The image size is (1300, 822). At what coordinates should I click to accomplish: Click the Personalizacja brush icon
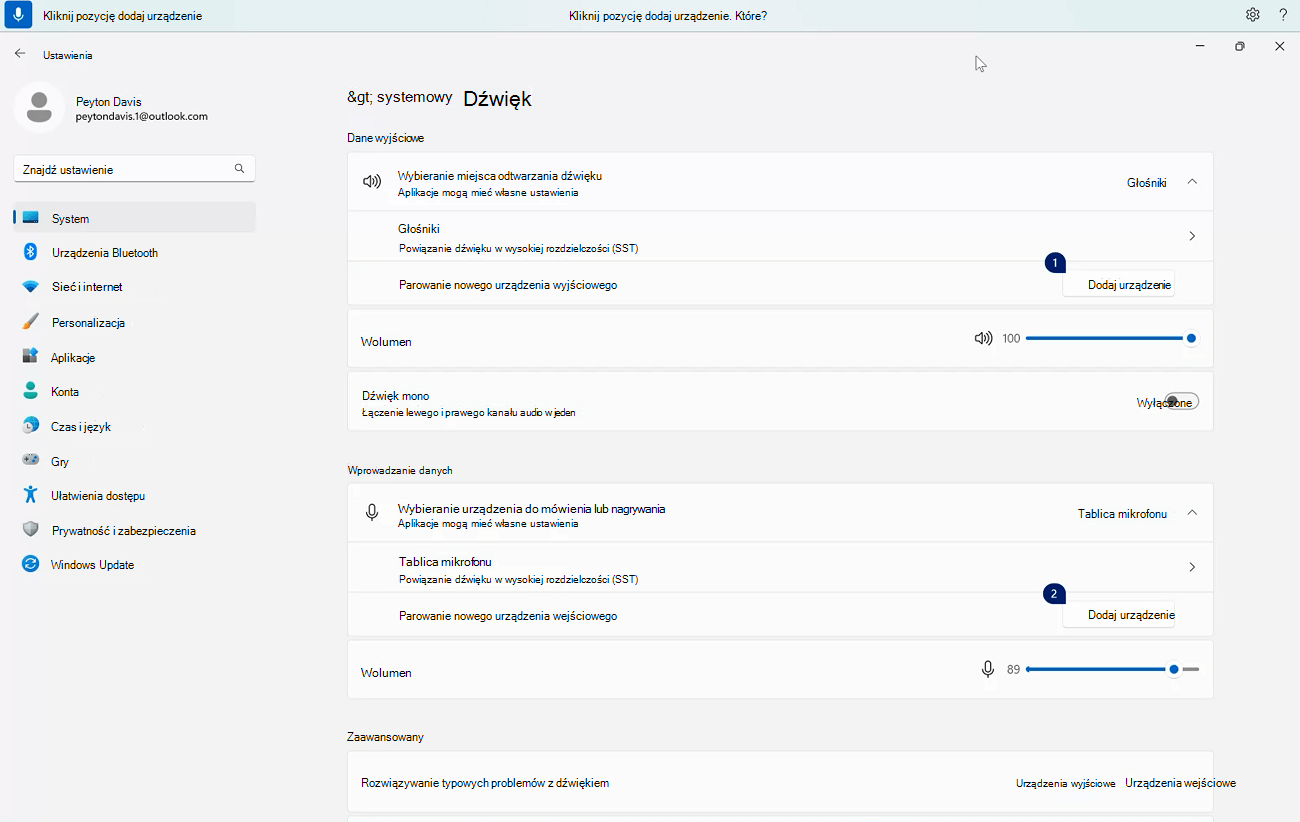(31, 322)
